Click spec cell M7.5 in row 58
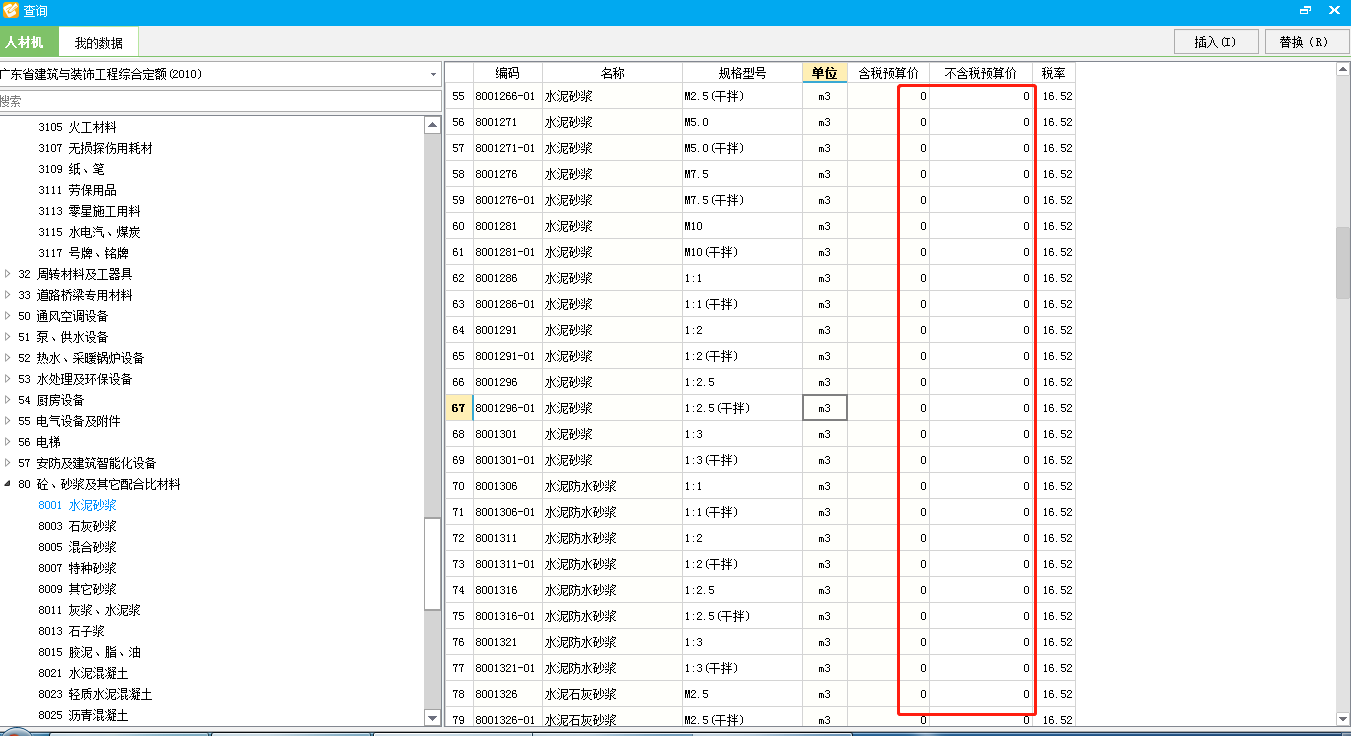This screenshot has height=736, width=1351. (x=742, y=174)
